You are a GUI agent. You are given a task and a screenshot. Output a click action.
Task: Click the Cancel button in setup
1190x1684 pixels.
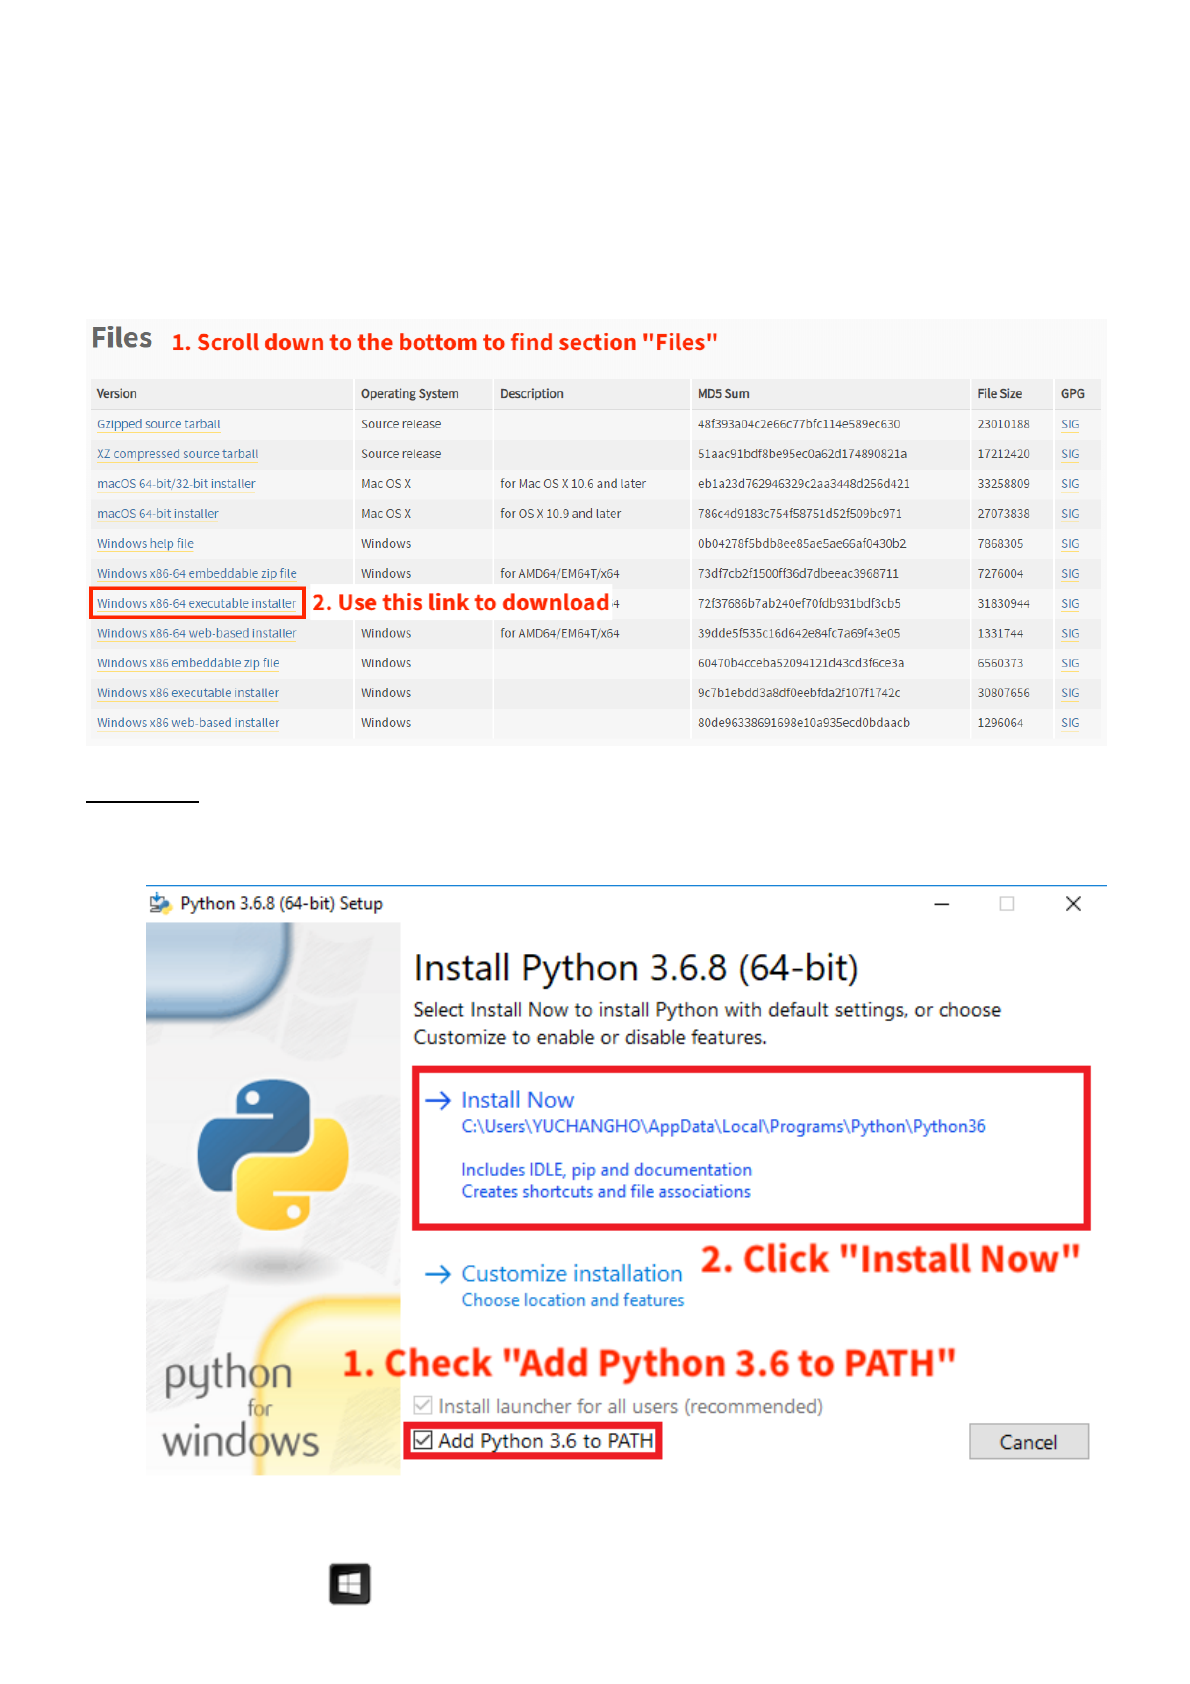click(1029, 1442)
